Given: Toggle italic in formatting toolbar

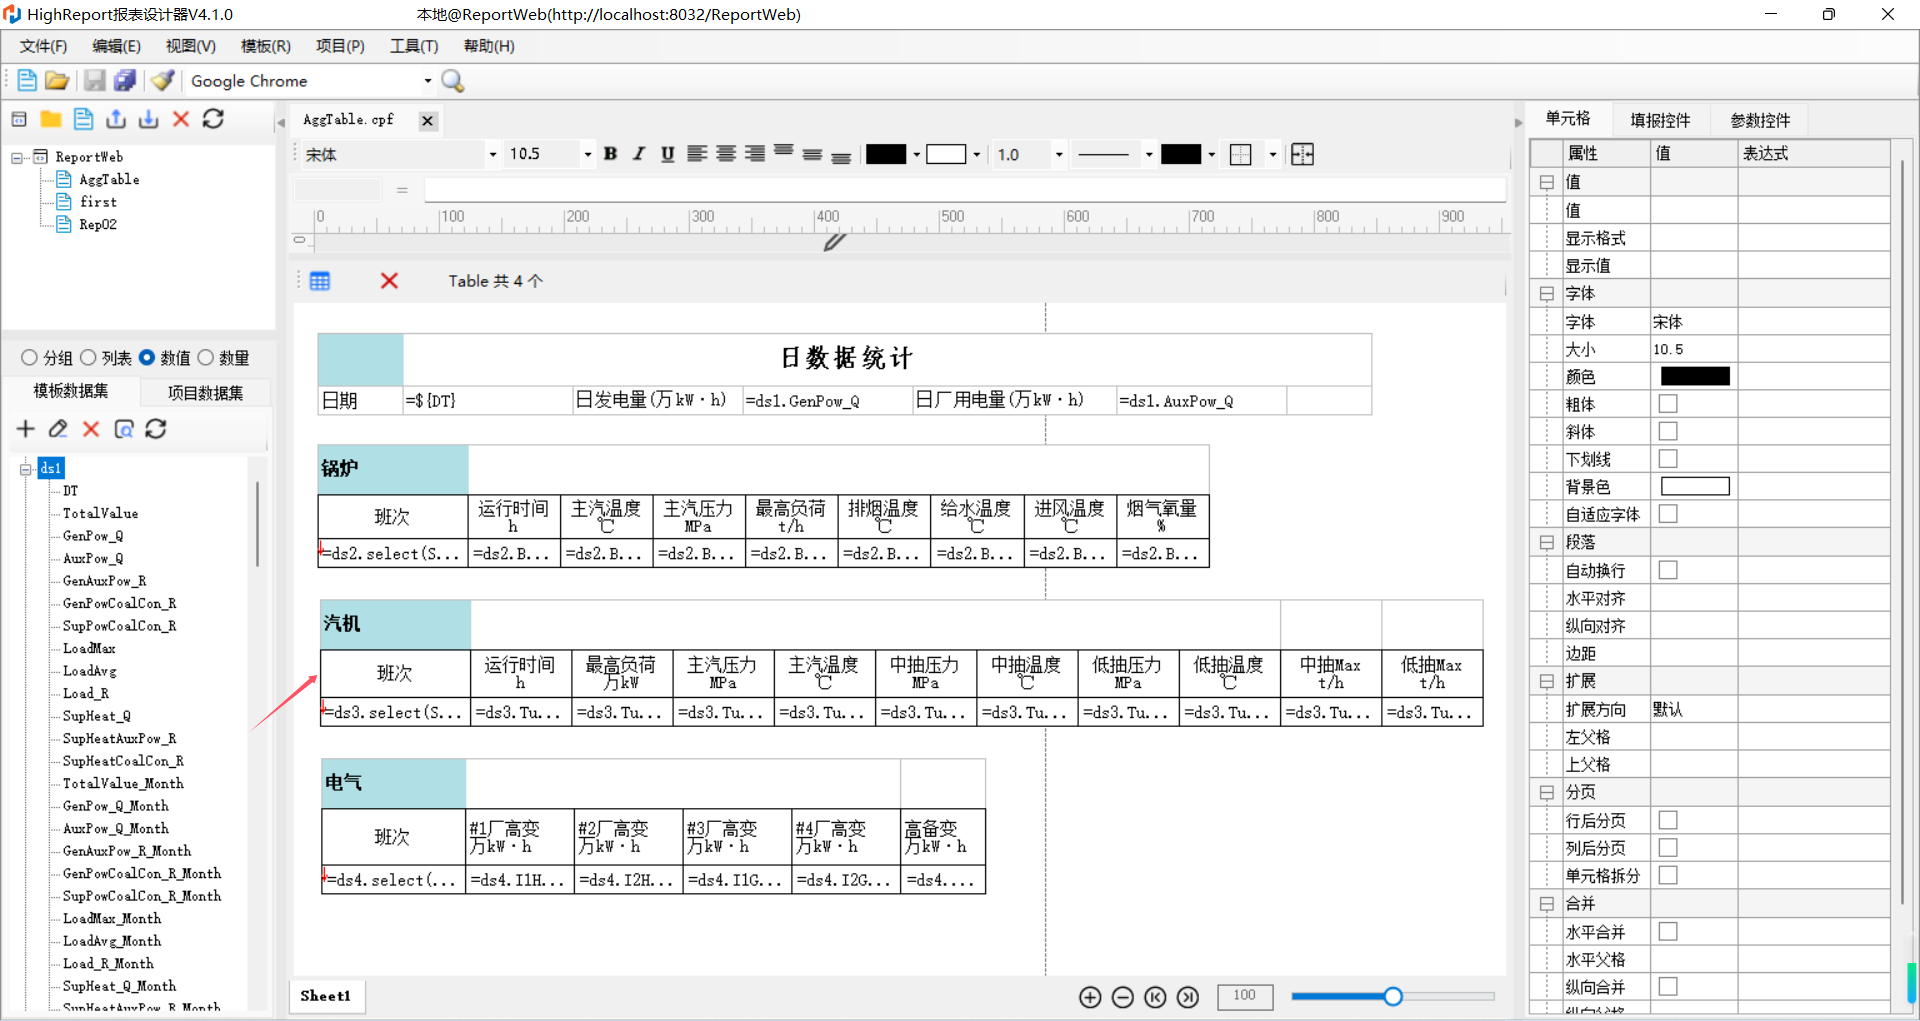Looking at the screenshot, I should click(638, 154).
